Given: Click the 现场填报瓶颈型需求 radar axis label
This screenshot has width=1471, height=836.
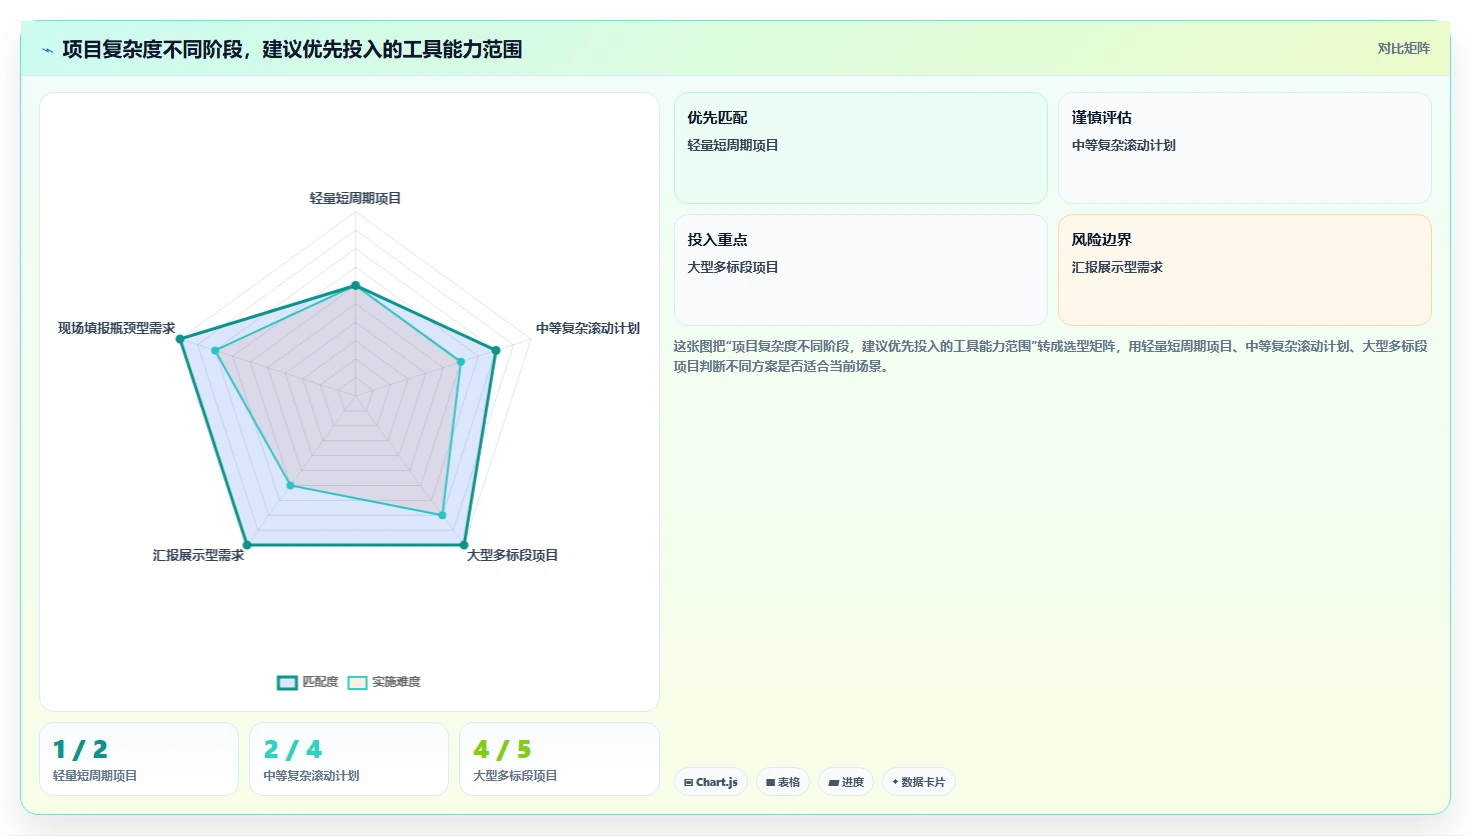Looking at the screenshot, I should pos(116,328).
